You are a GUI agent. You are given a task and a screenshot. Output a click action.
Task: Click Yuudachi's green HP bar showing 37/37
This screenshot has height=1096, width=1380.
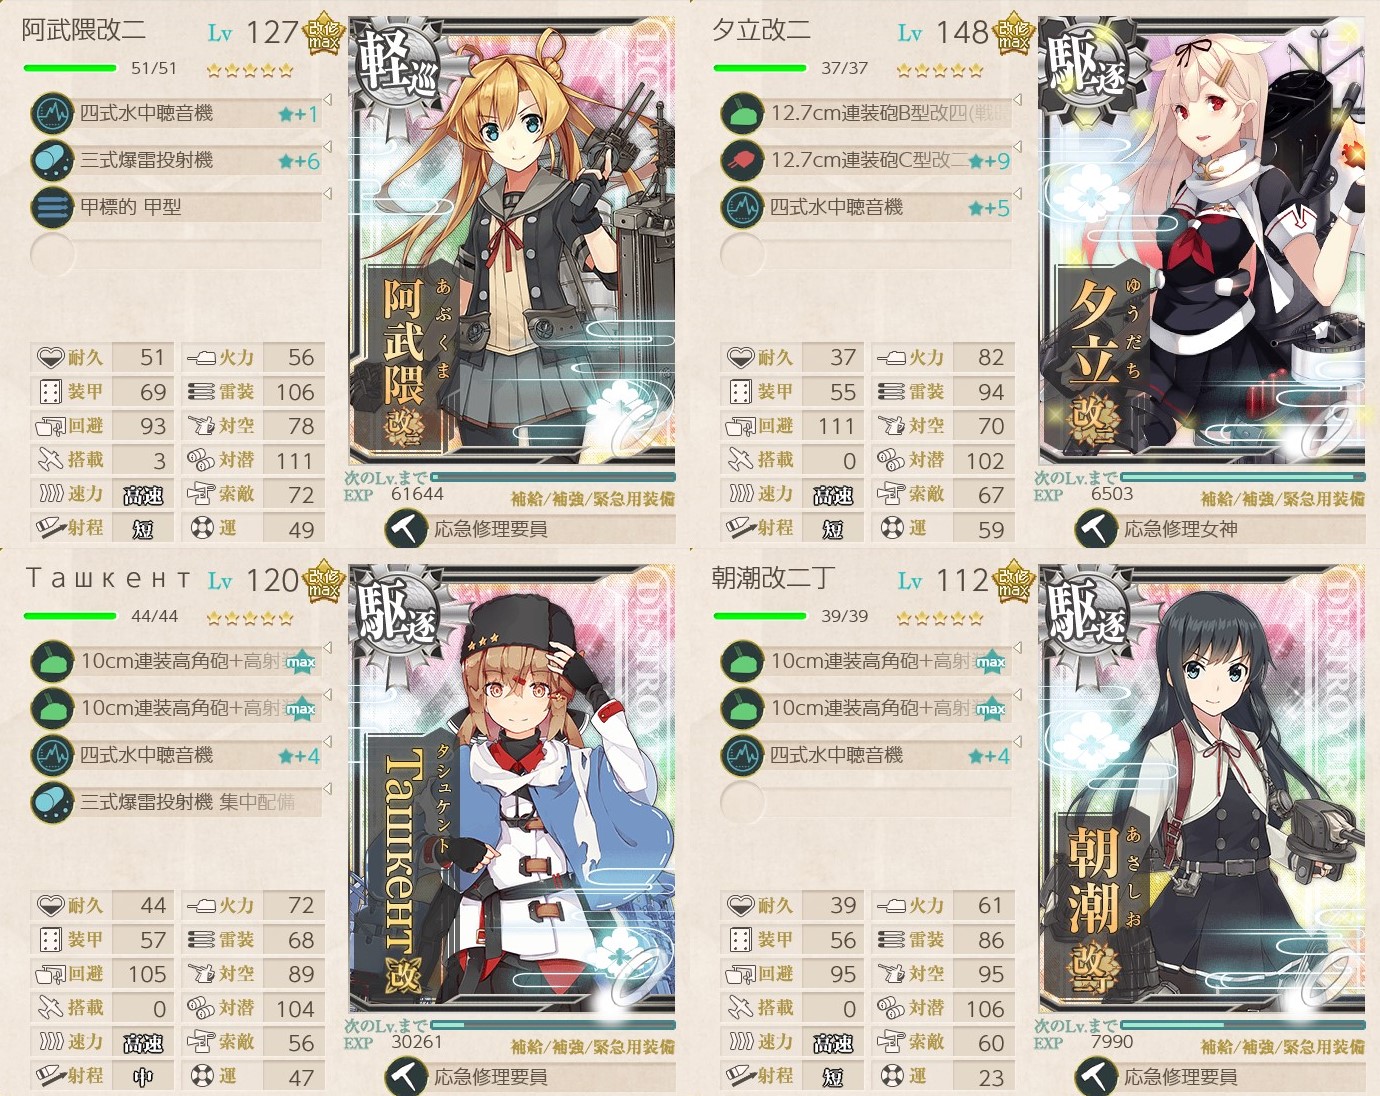(760, 68)
